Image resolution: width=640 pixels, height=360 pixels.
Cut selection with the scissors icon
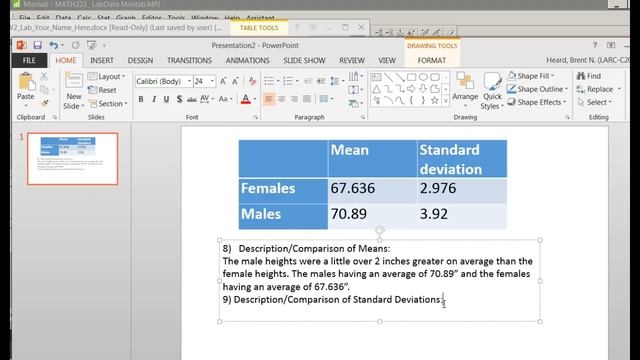click(x=44, y=76)
